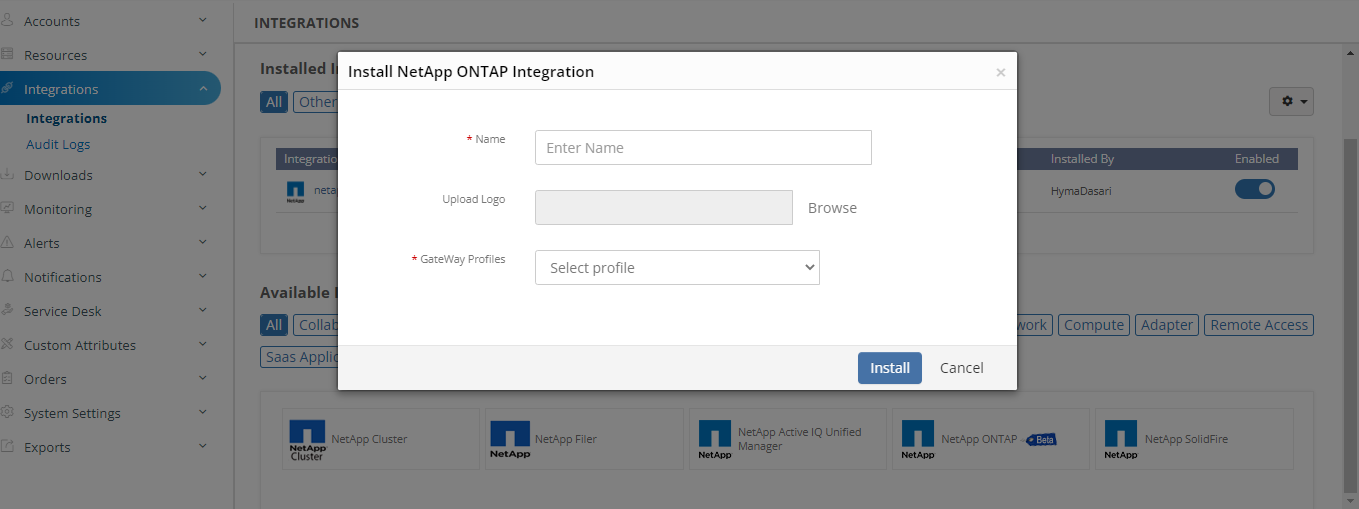1359x509 pixels.
Task: Click the Enabled column header
Action: pyautogui.click(x=1257, y=159)
